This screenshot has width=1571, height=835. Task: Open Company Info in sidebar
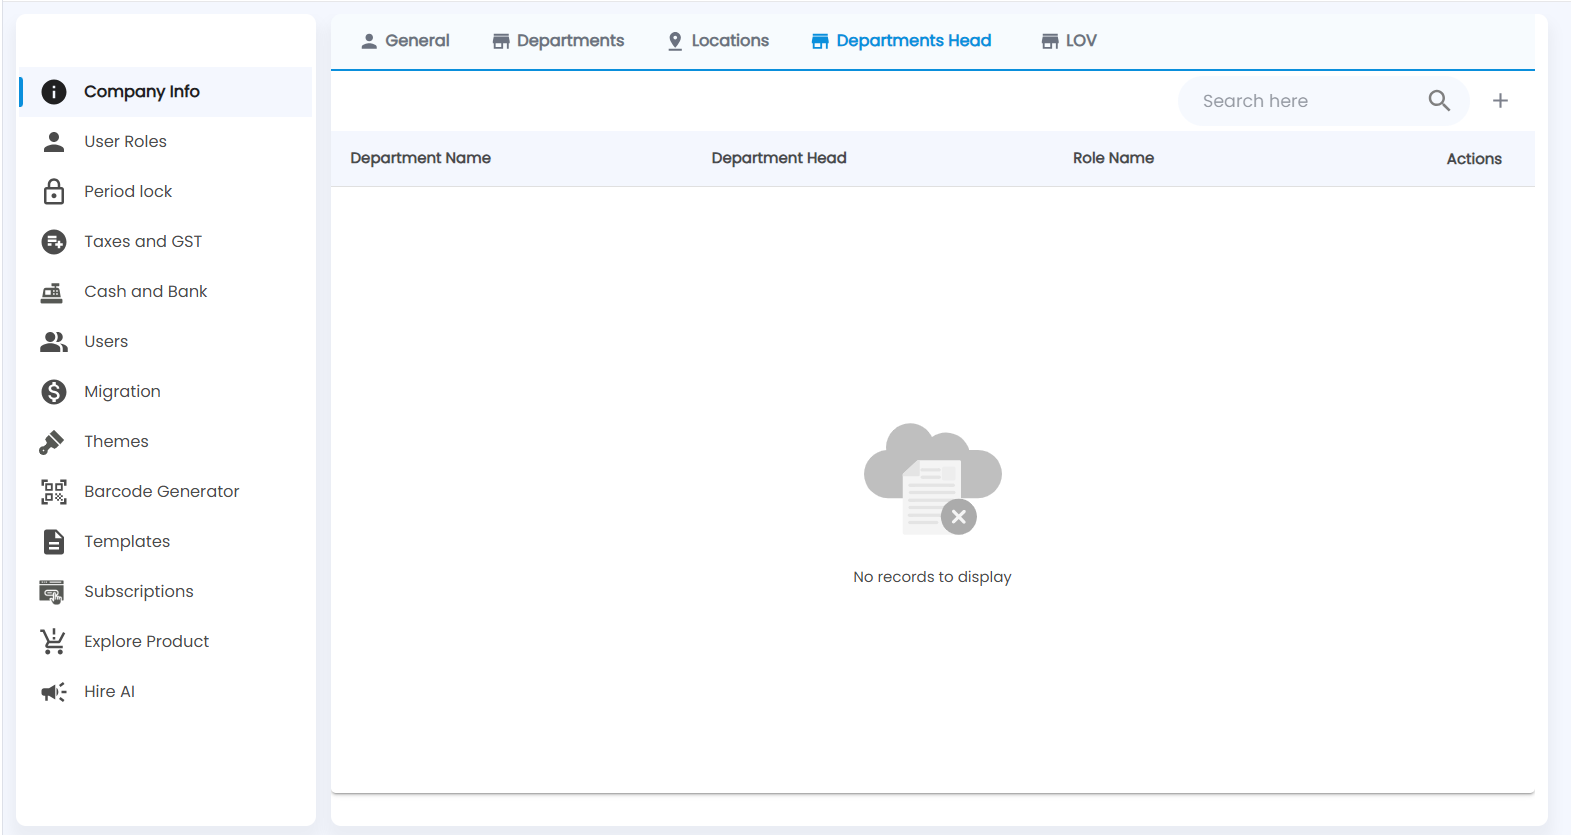[165, 92]
